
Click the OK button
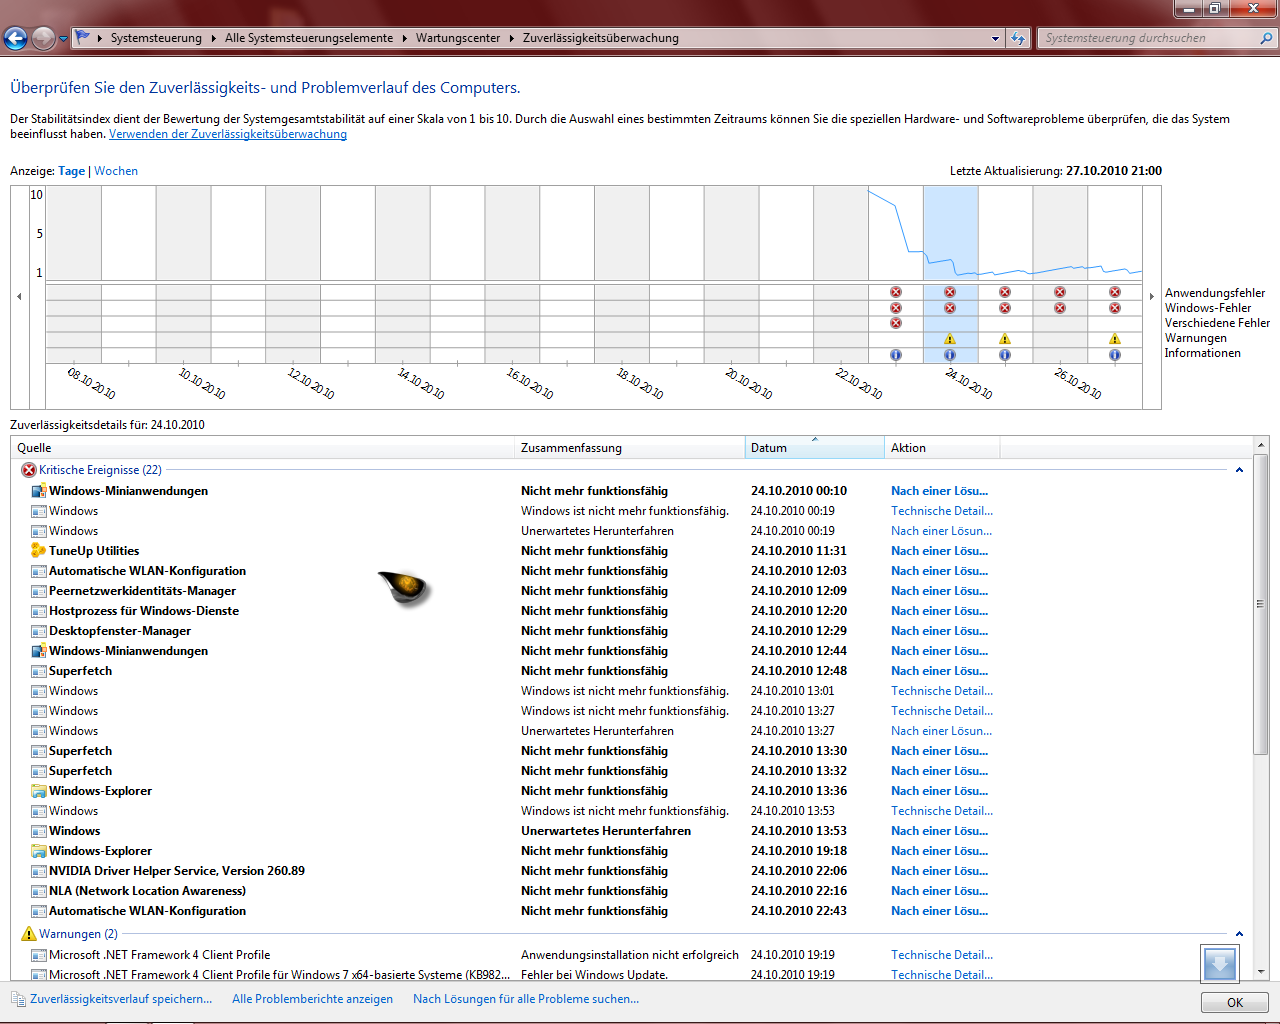pos(1235,1002)
